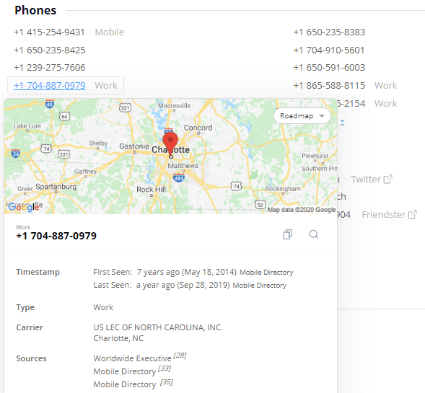This screenshot has height=393, width=425.
Task: Copy phone number +1 704-887-0979 icon
Action: click(287, 234)
